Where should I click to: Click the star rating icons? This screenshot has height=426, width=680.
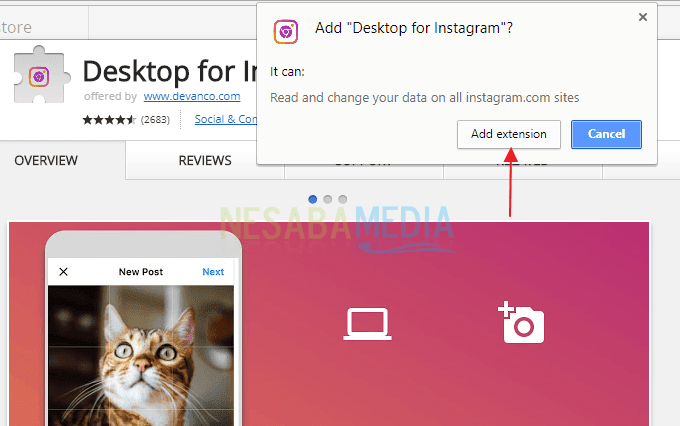point(109,120)
